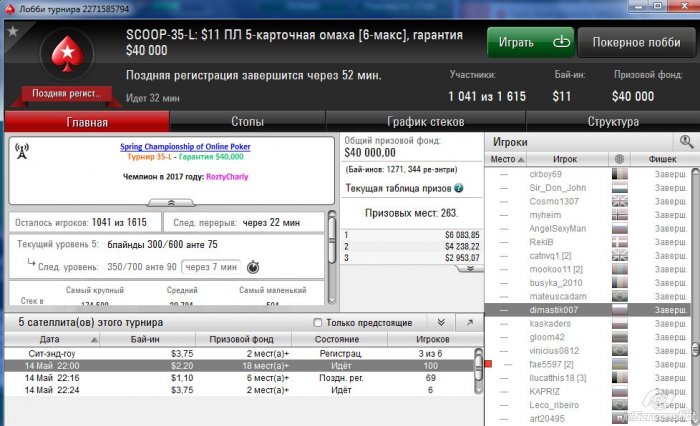Click champion name 'RoztyCharly'
The image size is (700, 426).
tap(227, 176)
